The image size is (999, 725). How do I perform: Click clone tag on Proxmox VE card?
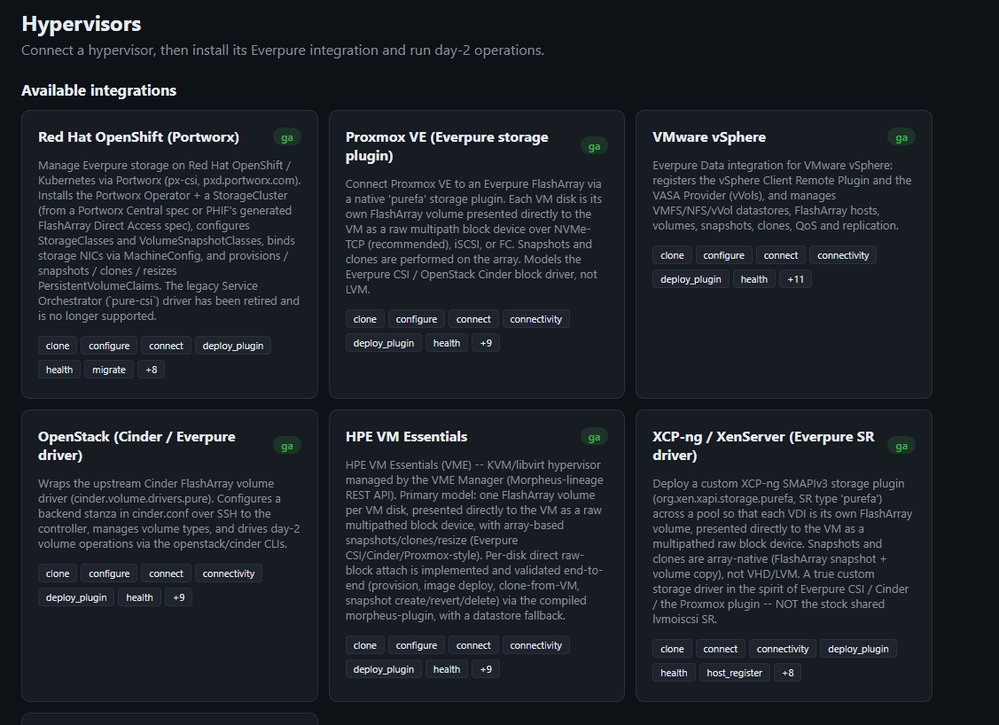364,319
